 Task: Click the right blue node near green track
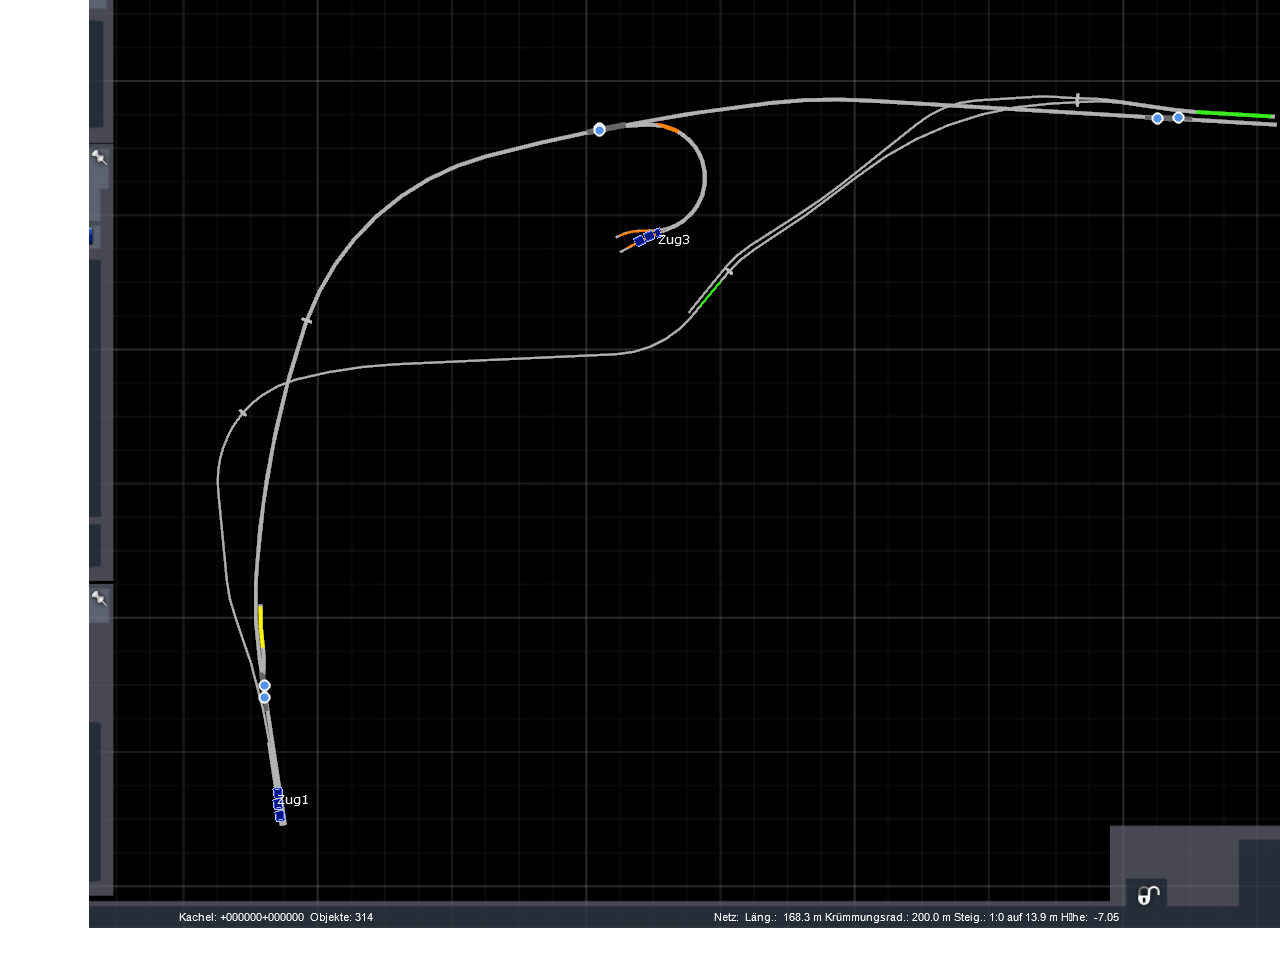point(1178,118)
